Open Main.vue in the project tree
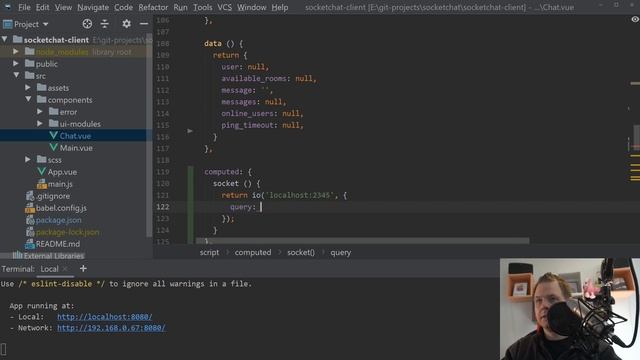 click(x=76, y=148)
